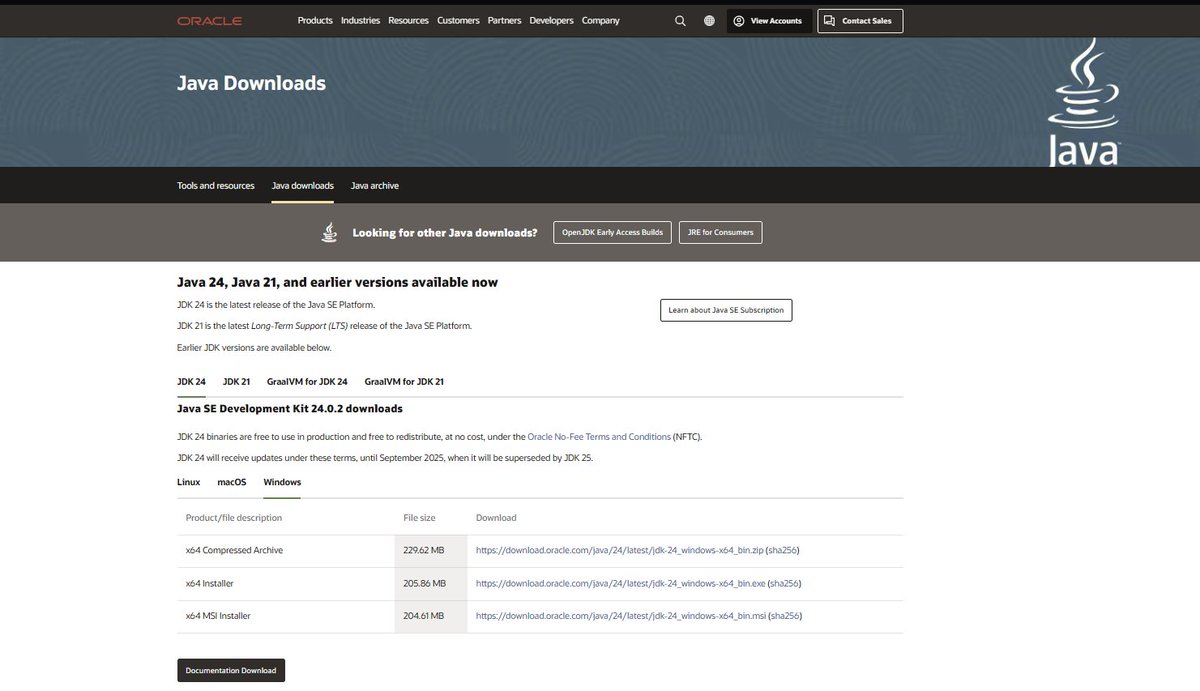This screenshot has height=691, width=1200.
Task: Open the search magnifier icon
Action: point(680,21)
